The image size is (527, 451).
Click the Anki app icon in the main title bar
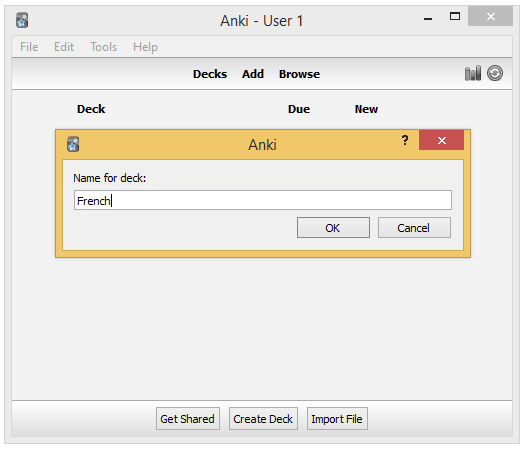tap(22, 20)
